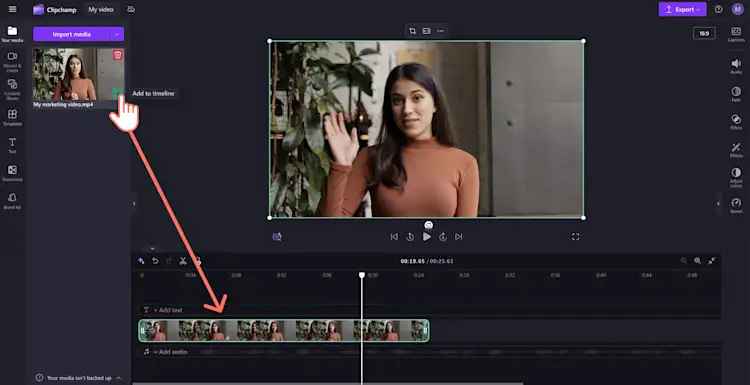The height and width of the screenshot is (385, 750).
Task: Click the timeline horizontal scrollbar
Action: [x=328, y=383]
